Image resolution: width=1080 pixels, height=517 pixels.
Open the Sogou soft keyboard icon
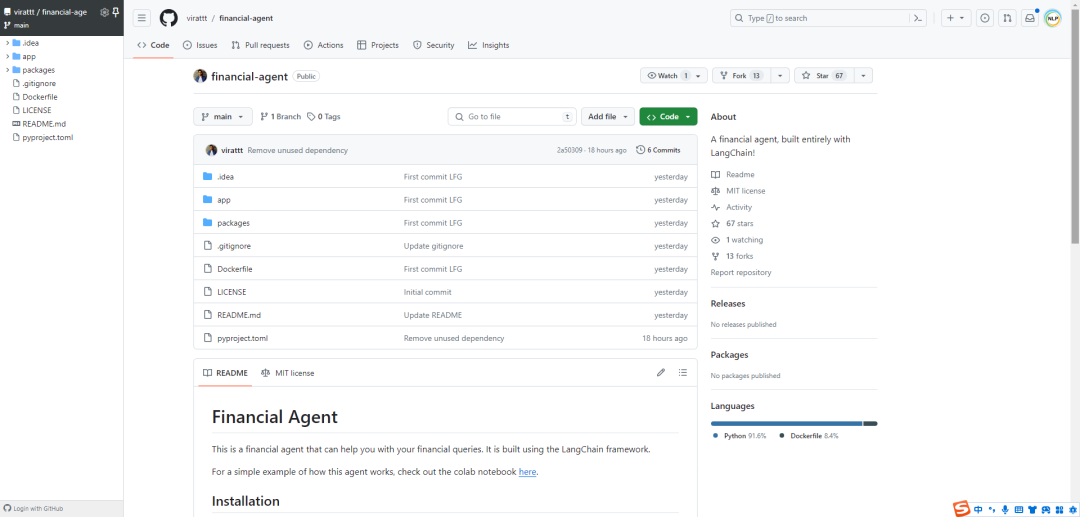click(x=1019, y=509)
